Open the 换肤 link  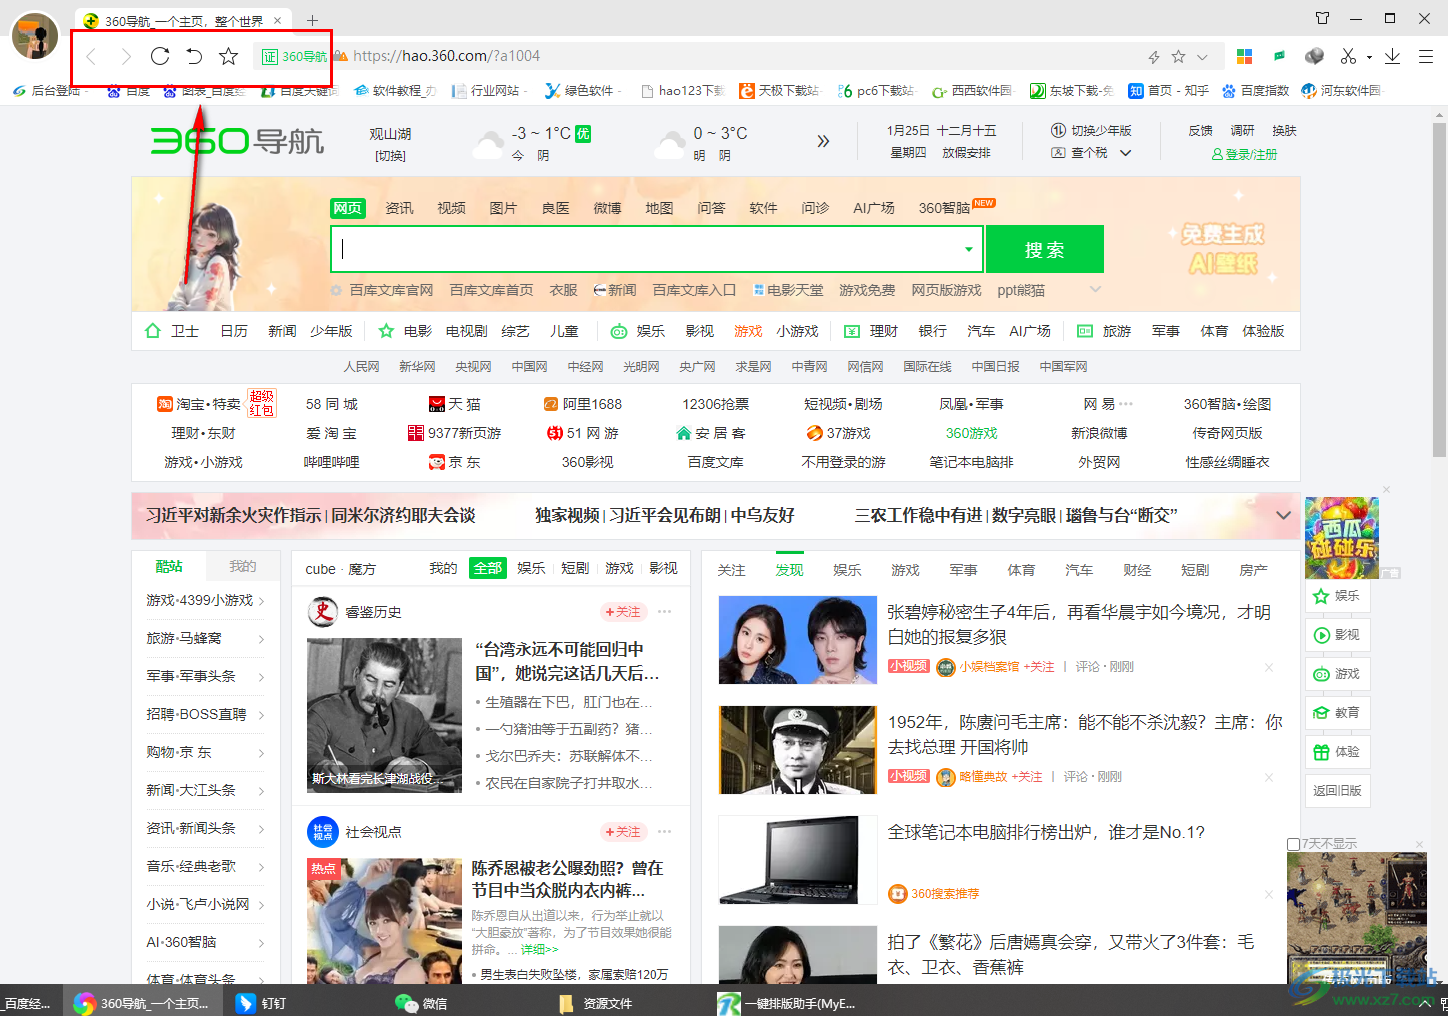[x=1284, y=131]
